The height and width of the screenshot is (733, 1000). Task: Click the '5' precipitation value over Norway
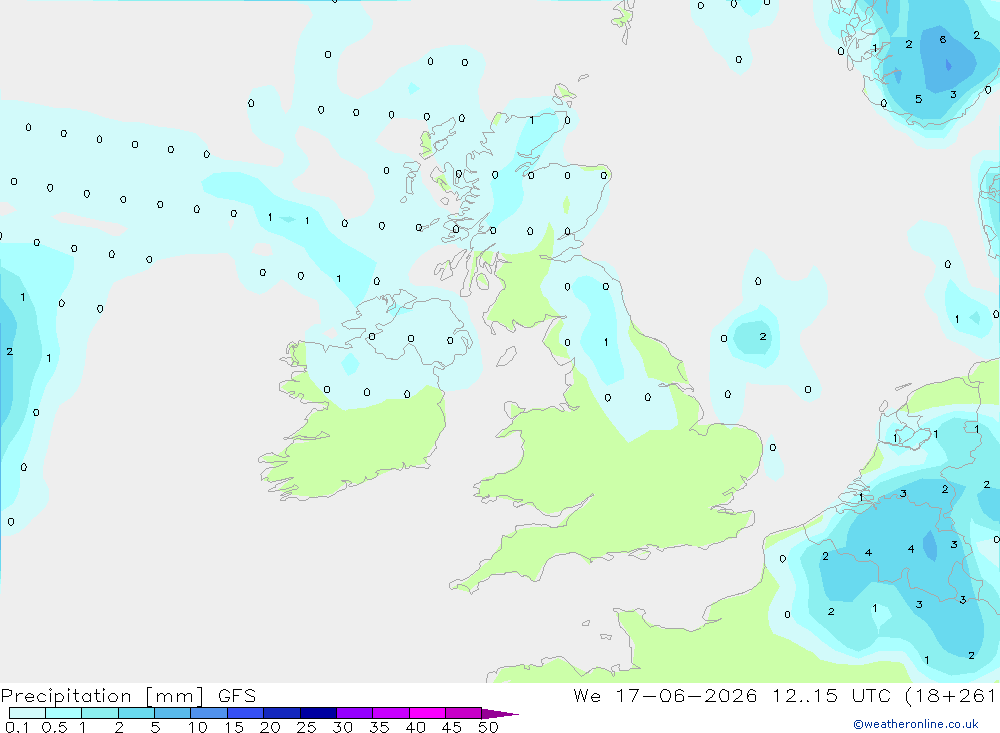(918, 99)
